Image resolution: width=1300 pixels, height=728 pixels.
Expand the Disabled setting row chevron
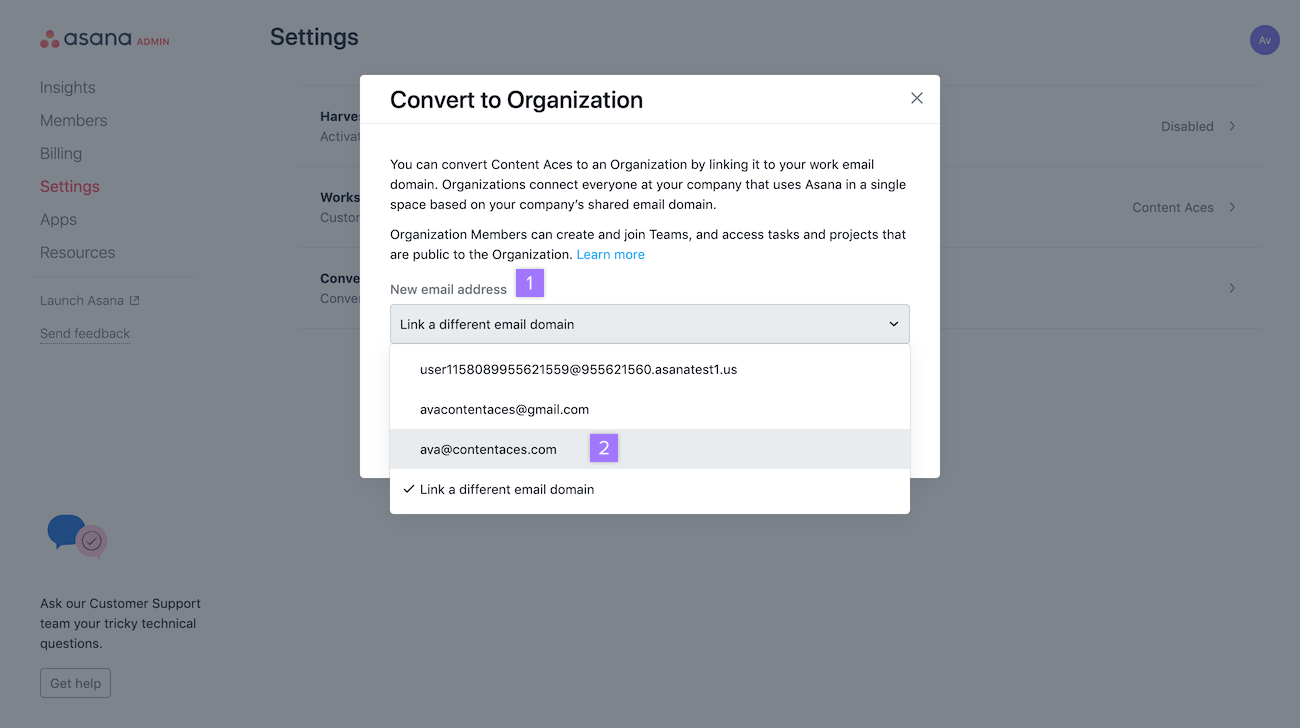click(x=1232, y=126)
